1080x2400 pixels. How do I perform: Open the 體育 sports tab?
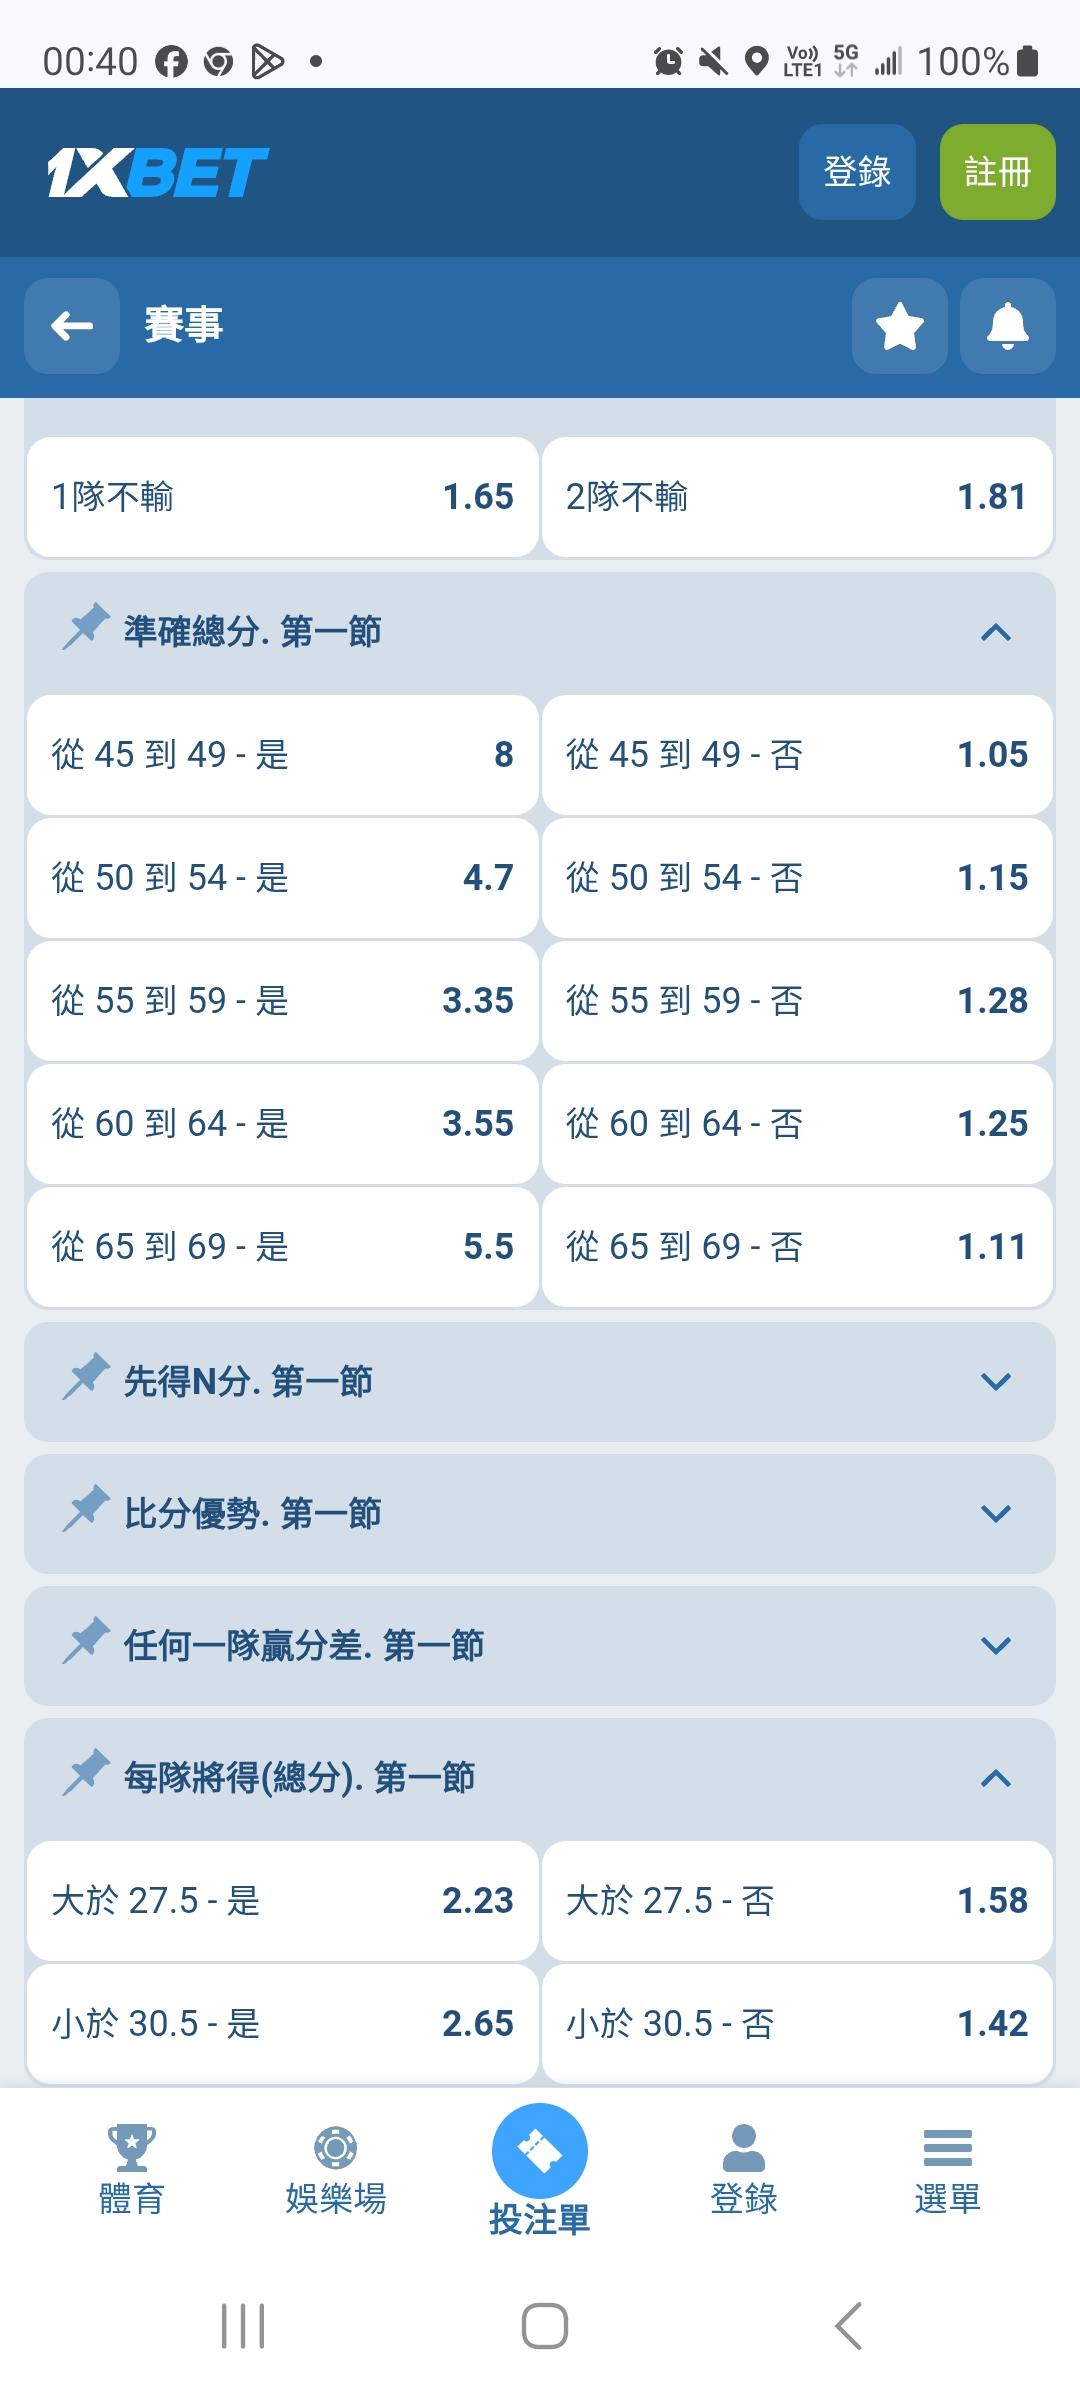click(131, 2167)
